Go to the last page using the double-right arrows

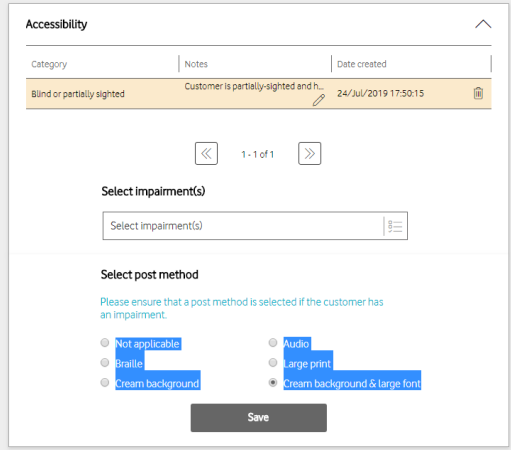[310, 154]
